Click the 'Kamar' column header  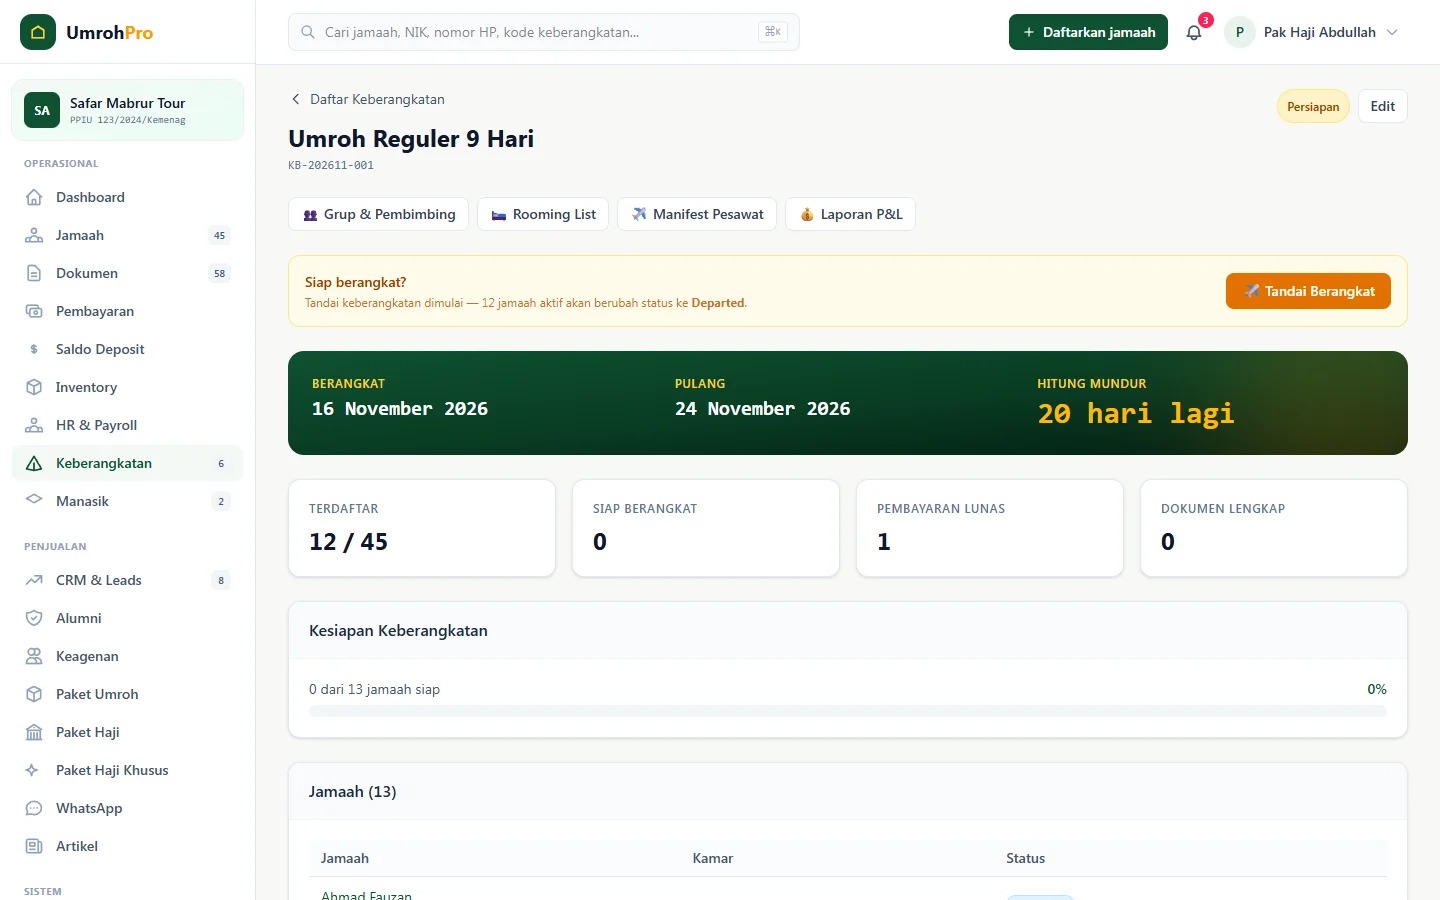click(x=713, y=858)
